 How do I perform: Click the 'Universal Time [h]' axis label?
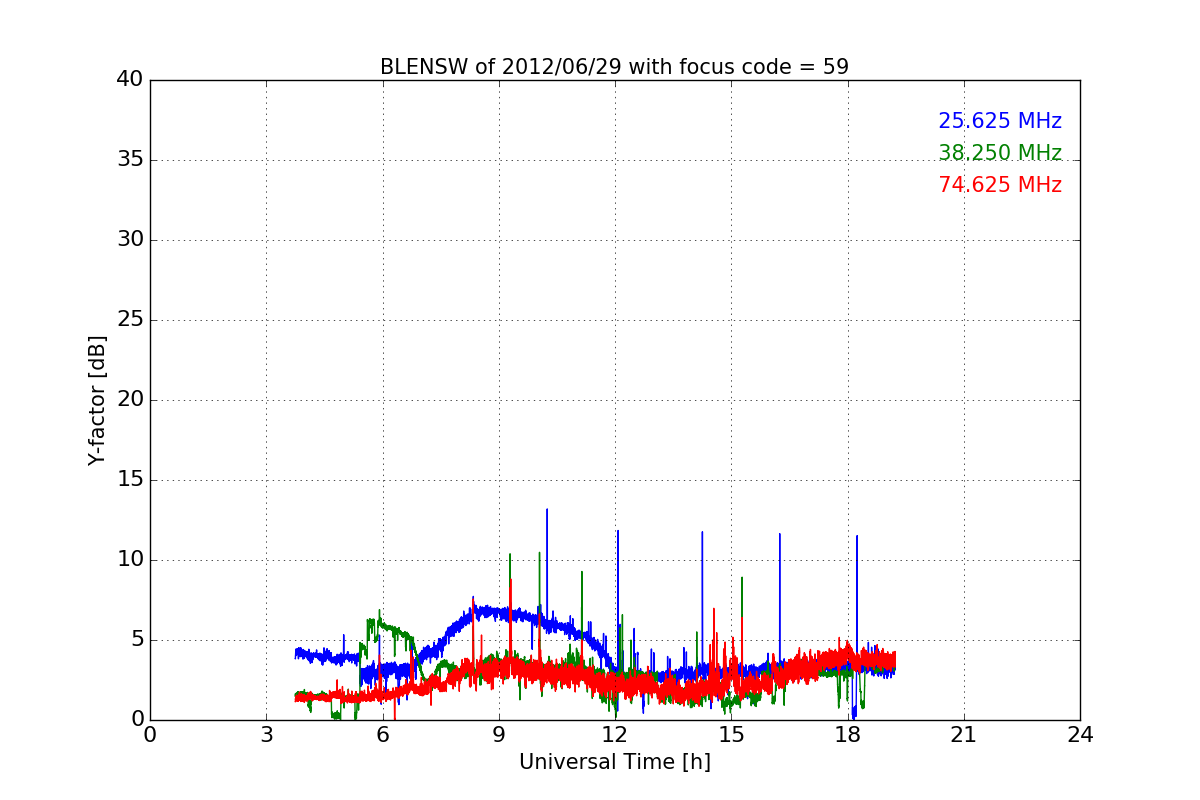click(x=615, y=762)
